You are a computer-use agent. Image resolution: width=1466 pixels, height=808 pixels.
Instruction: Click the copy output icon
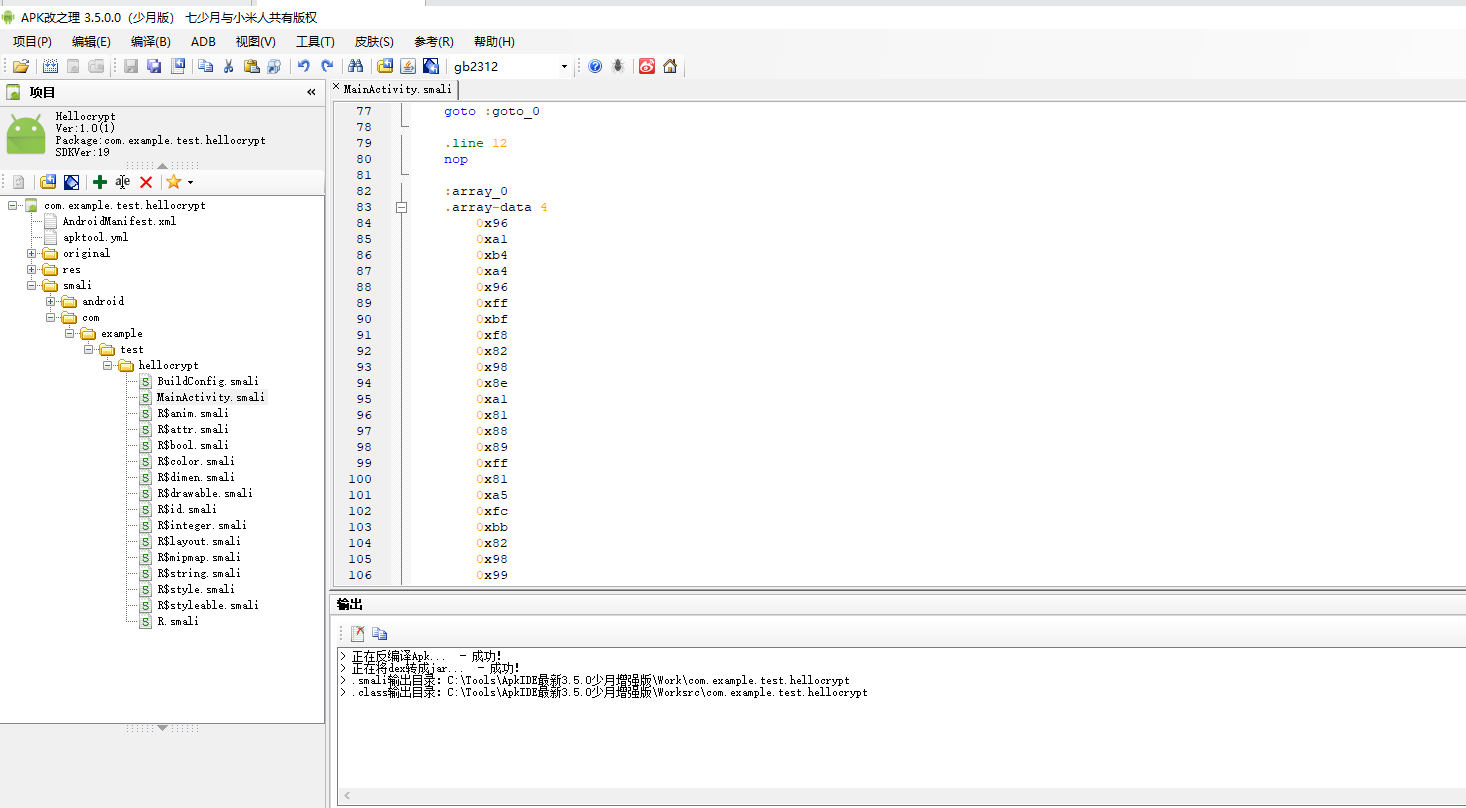coord(380,633)
